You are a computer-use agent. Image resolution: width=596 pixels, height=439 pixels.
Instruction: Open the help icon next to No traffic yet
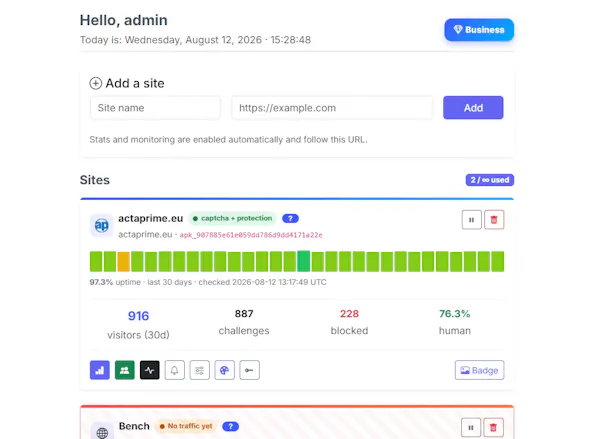pyautogui.click(x=230, y=426)
